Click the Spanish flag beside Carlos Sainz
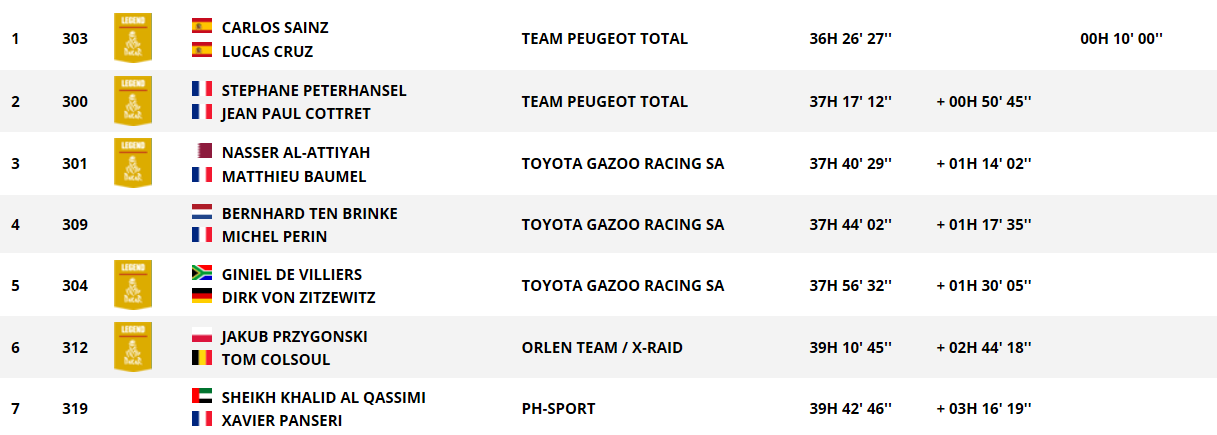The width and height of the screenshot is (1217, 435). coord(202,27)
